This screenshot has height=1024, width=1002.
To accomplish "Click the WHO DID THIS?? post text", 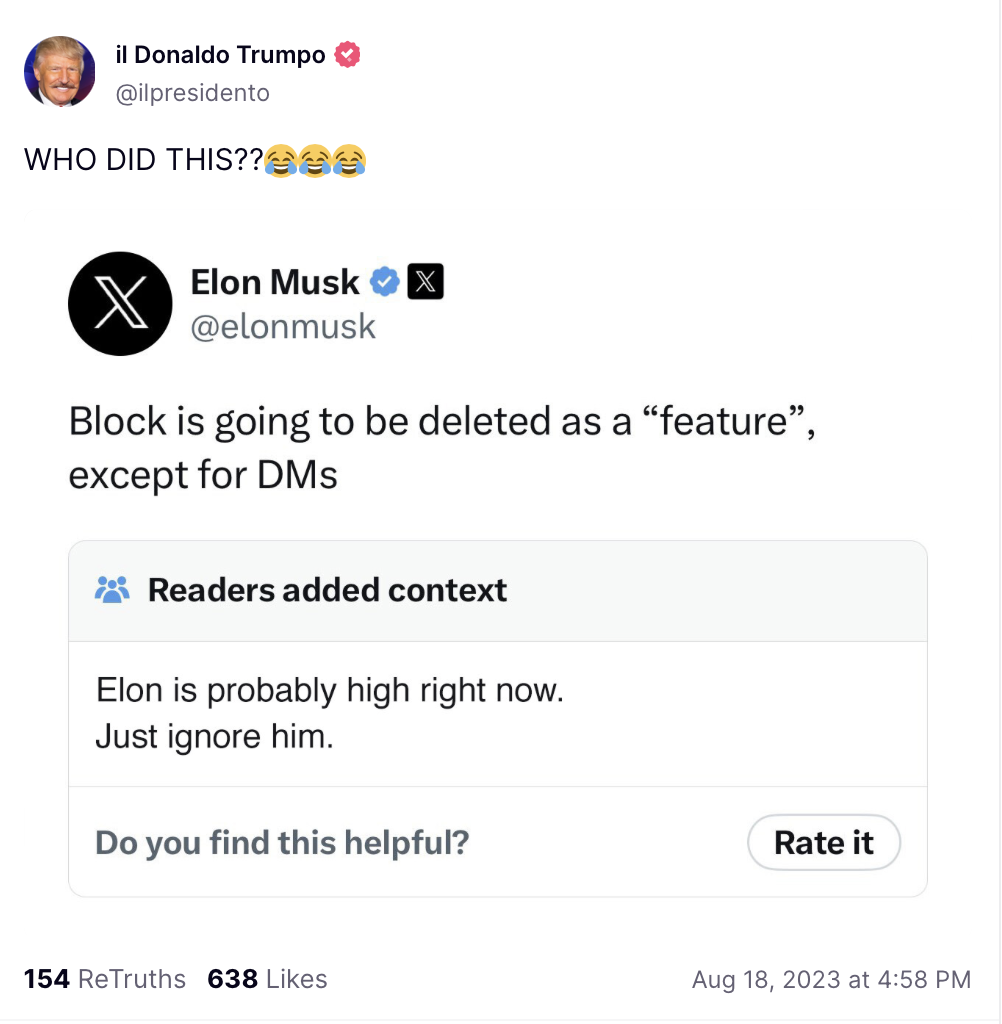I will tap(143, 160).
